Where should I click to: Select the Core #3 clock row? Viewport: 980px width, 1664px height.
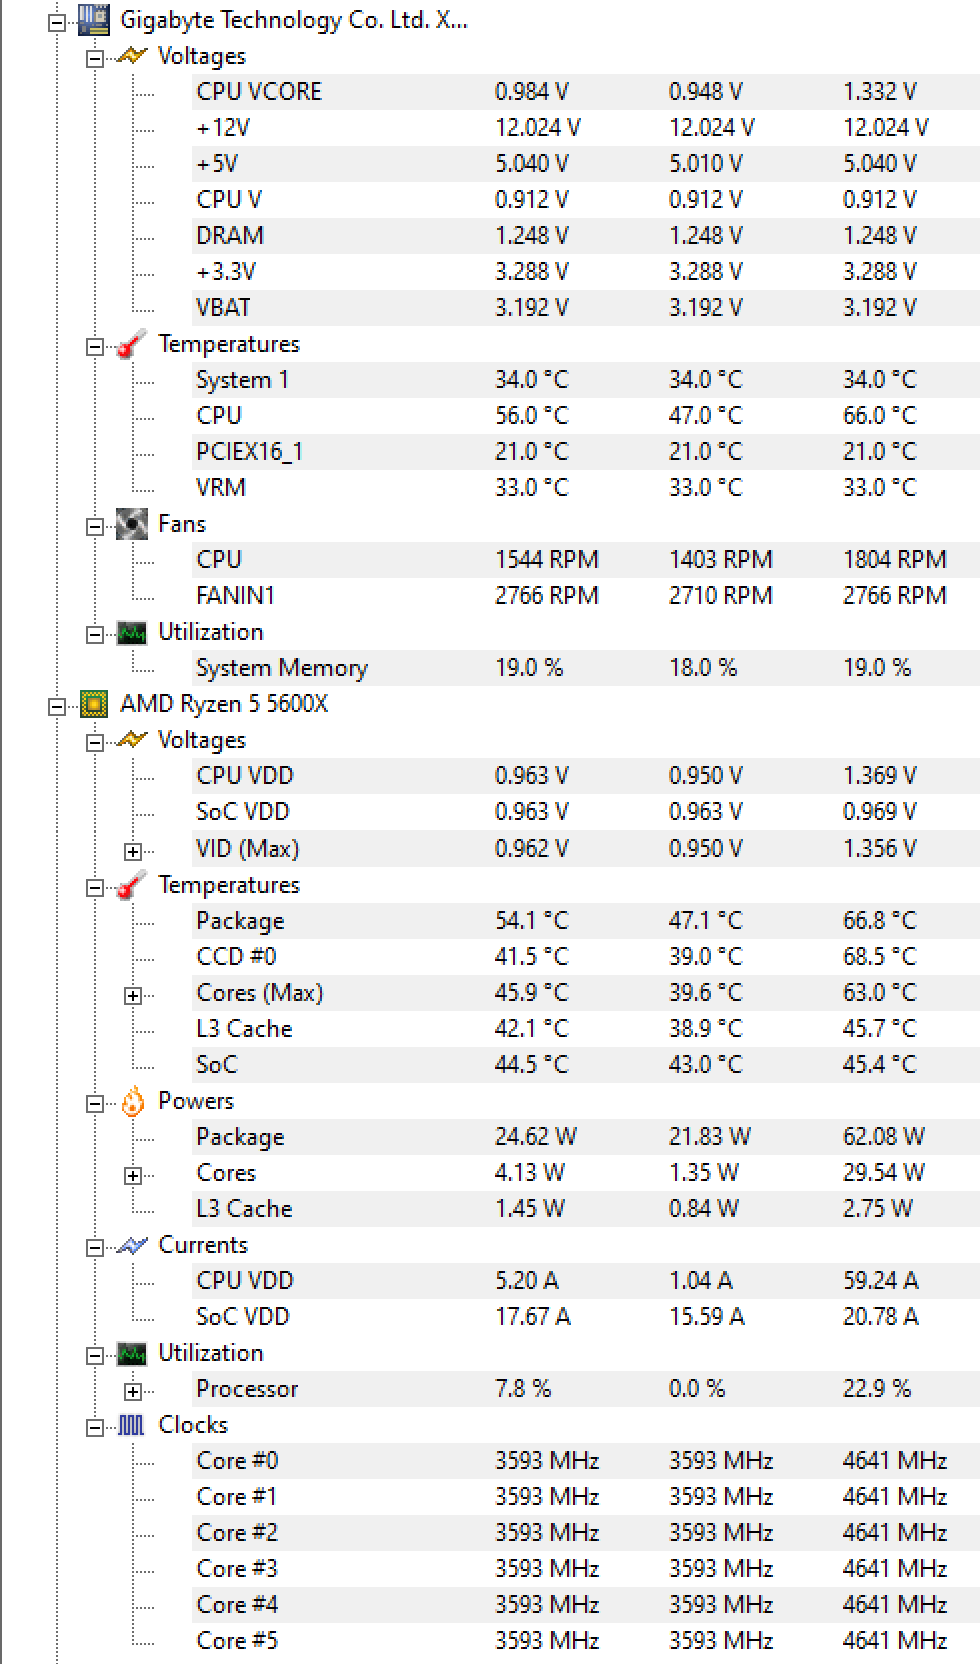[586, 1569]
